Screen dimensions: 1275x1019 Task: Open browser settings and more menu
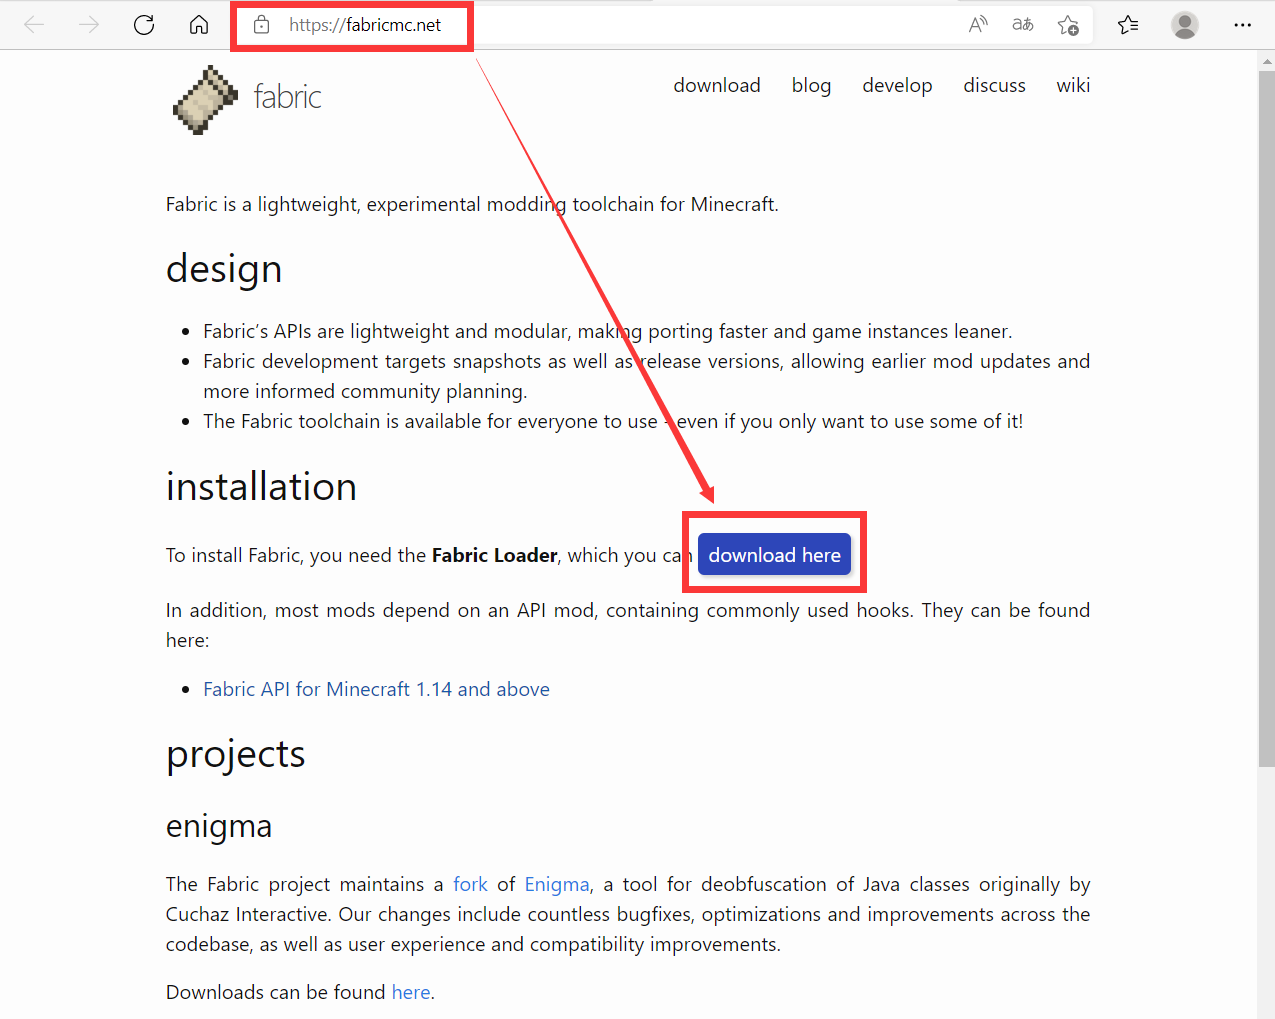click(x=1242, y=25)
